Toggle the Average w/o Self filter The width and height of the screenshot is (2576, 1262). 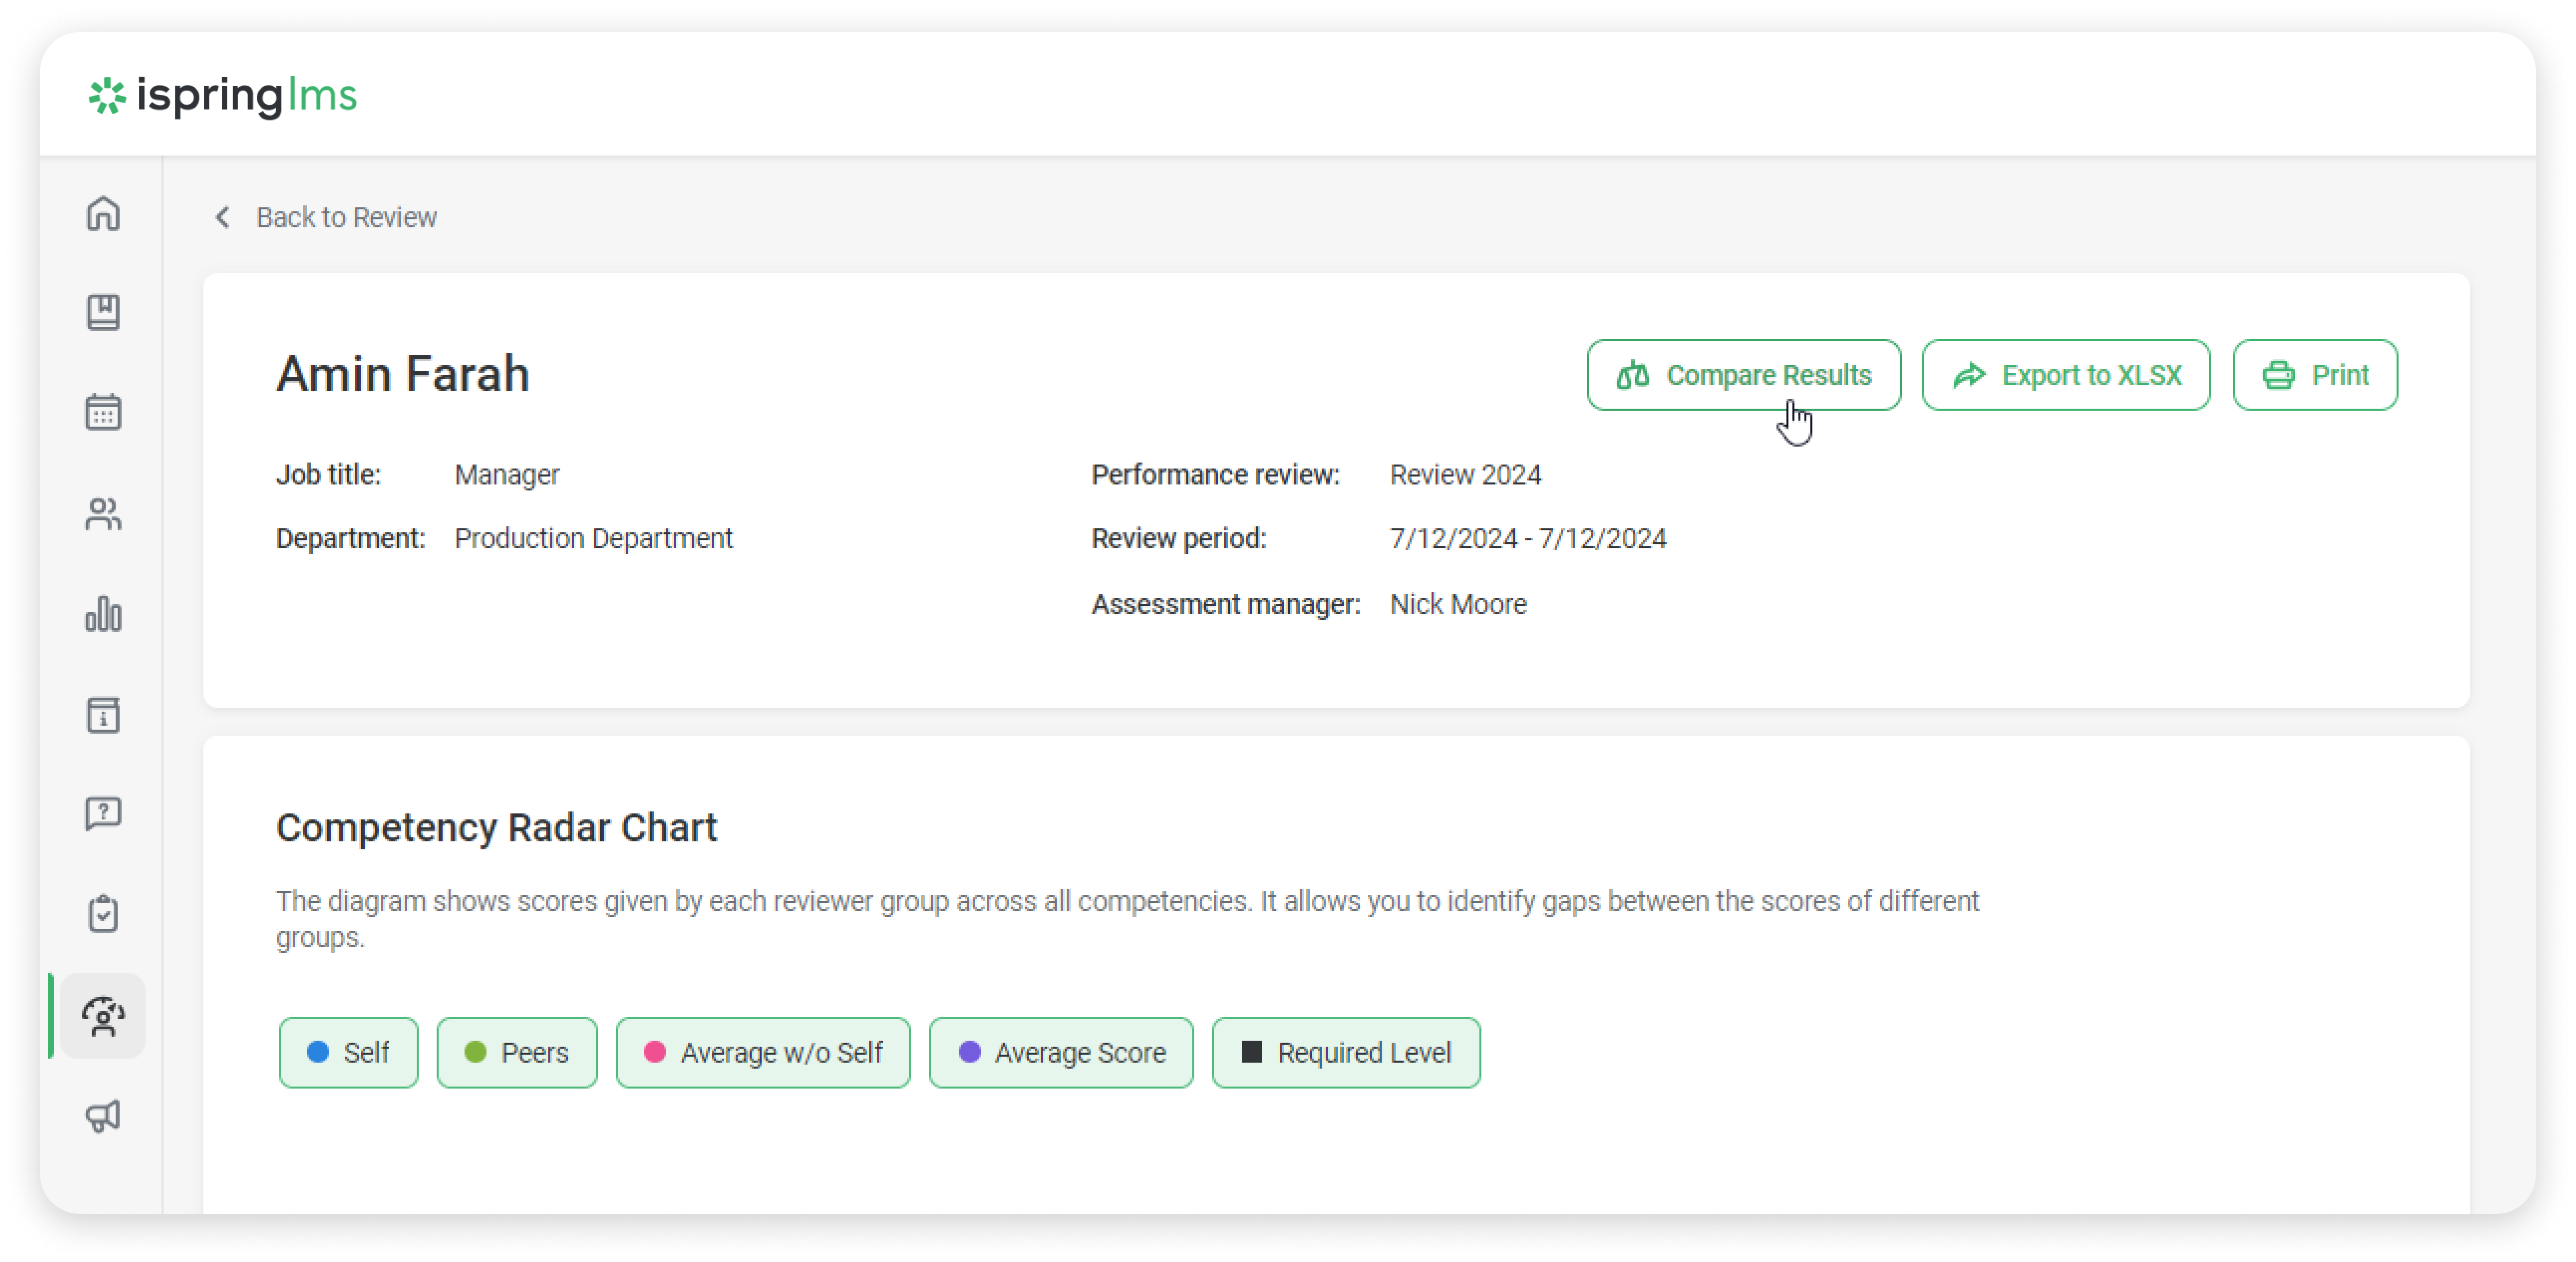coord(763,1052)
